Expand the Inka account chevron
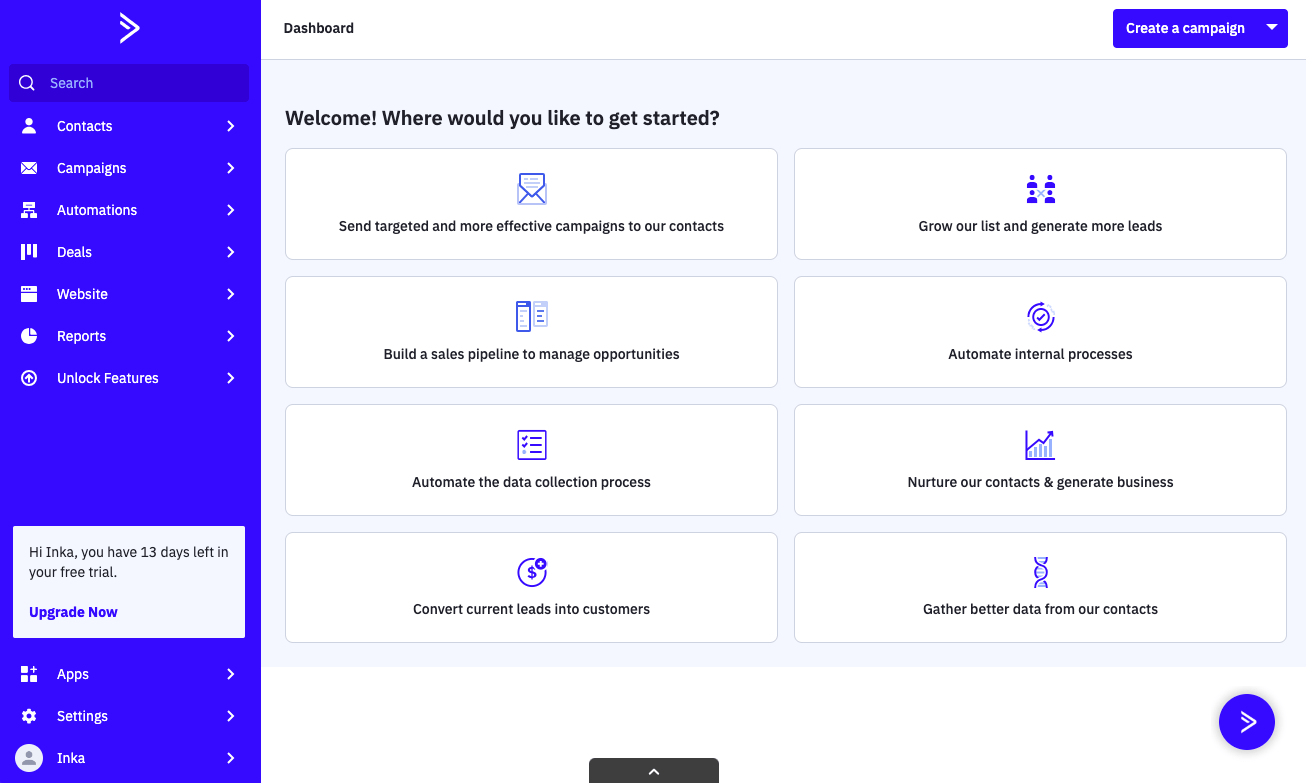Viewport: 1306px width, 783px height. [x=231, y=758]
